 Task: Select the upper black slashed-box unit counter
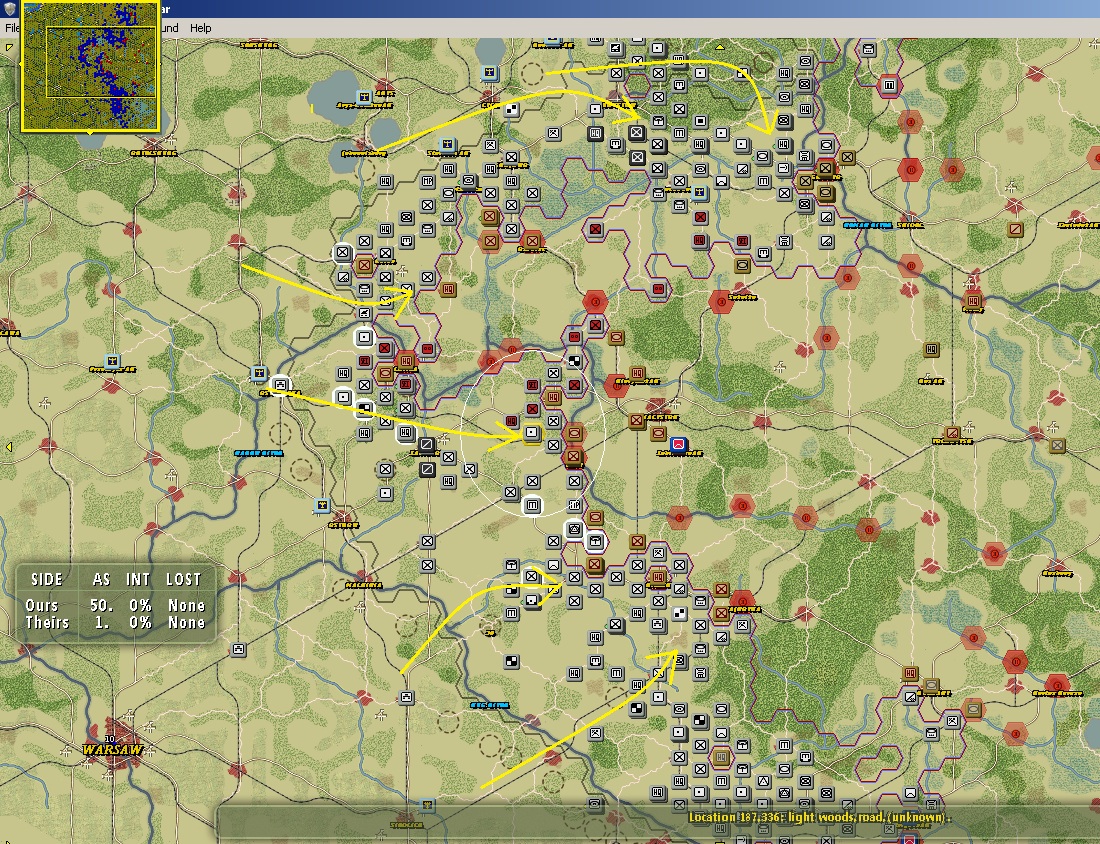pyautogui.click(x=427, y=444)
